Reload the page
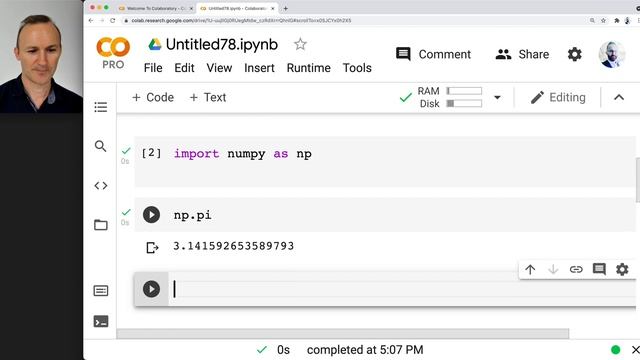The width and height of the screenshot is (640, 360). [113, 20]
